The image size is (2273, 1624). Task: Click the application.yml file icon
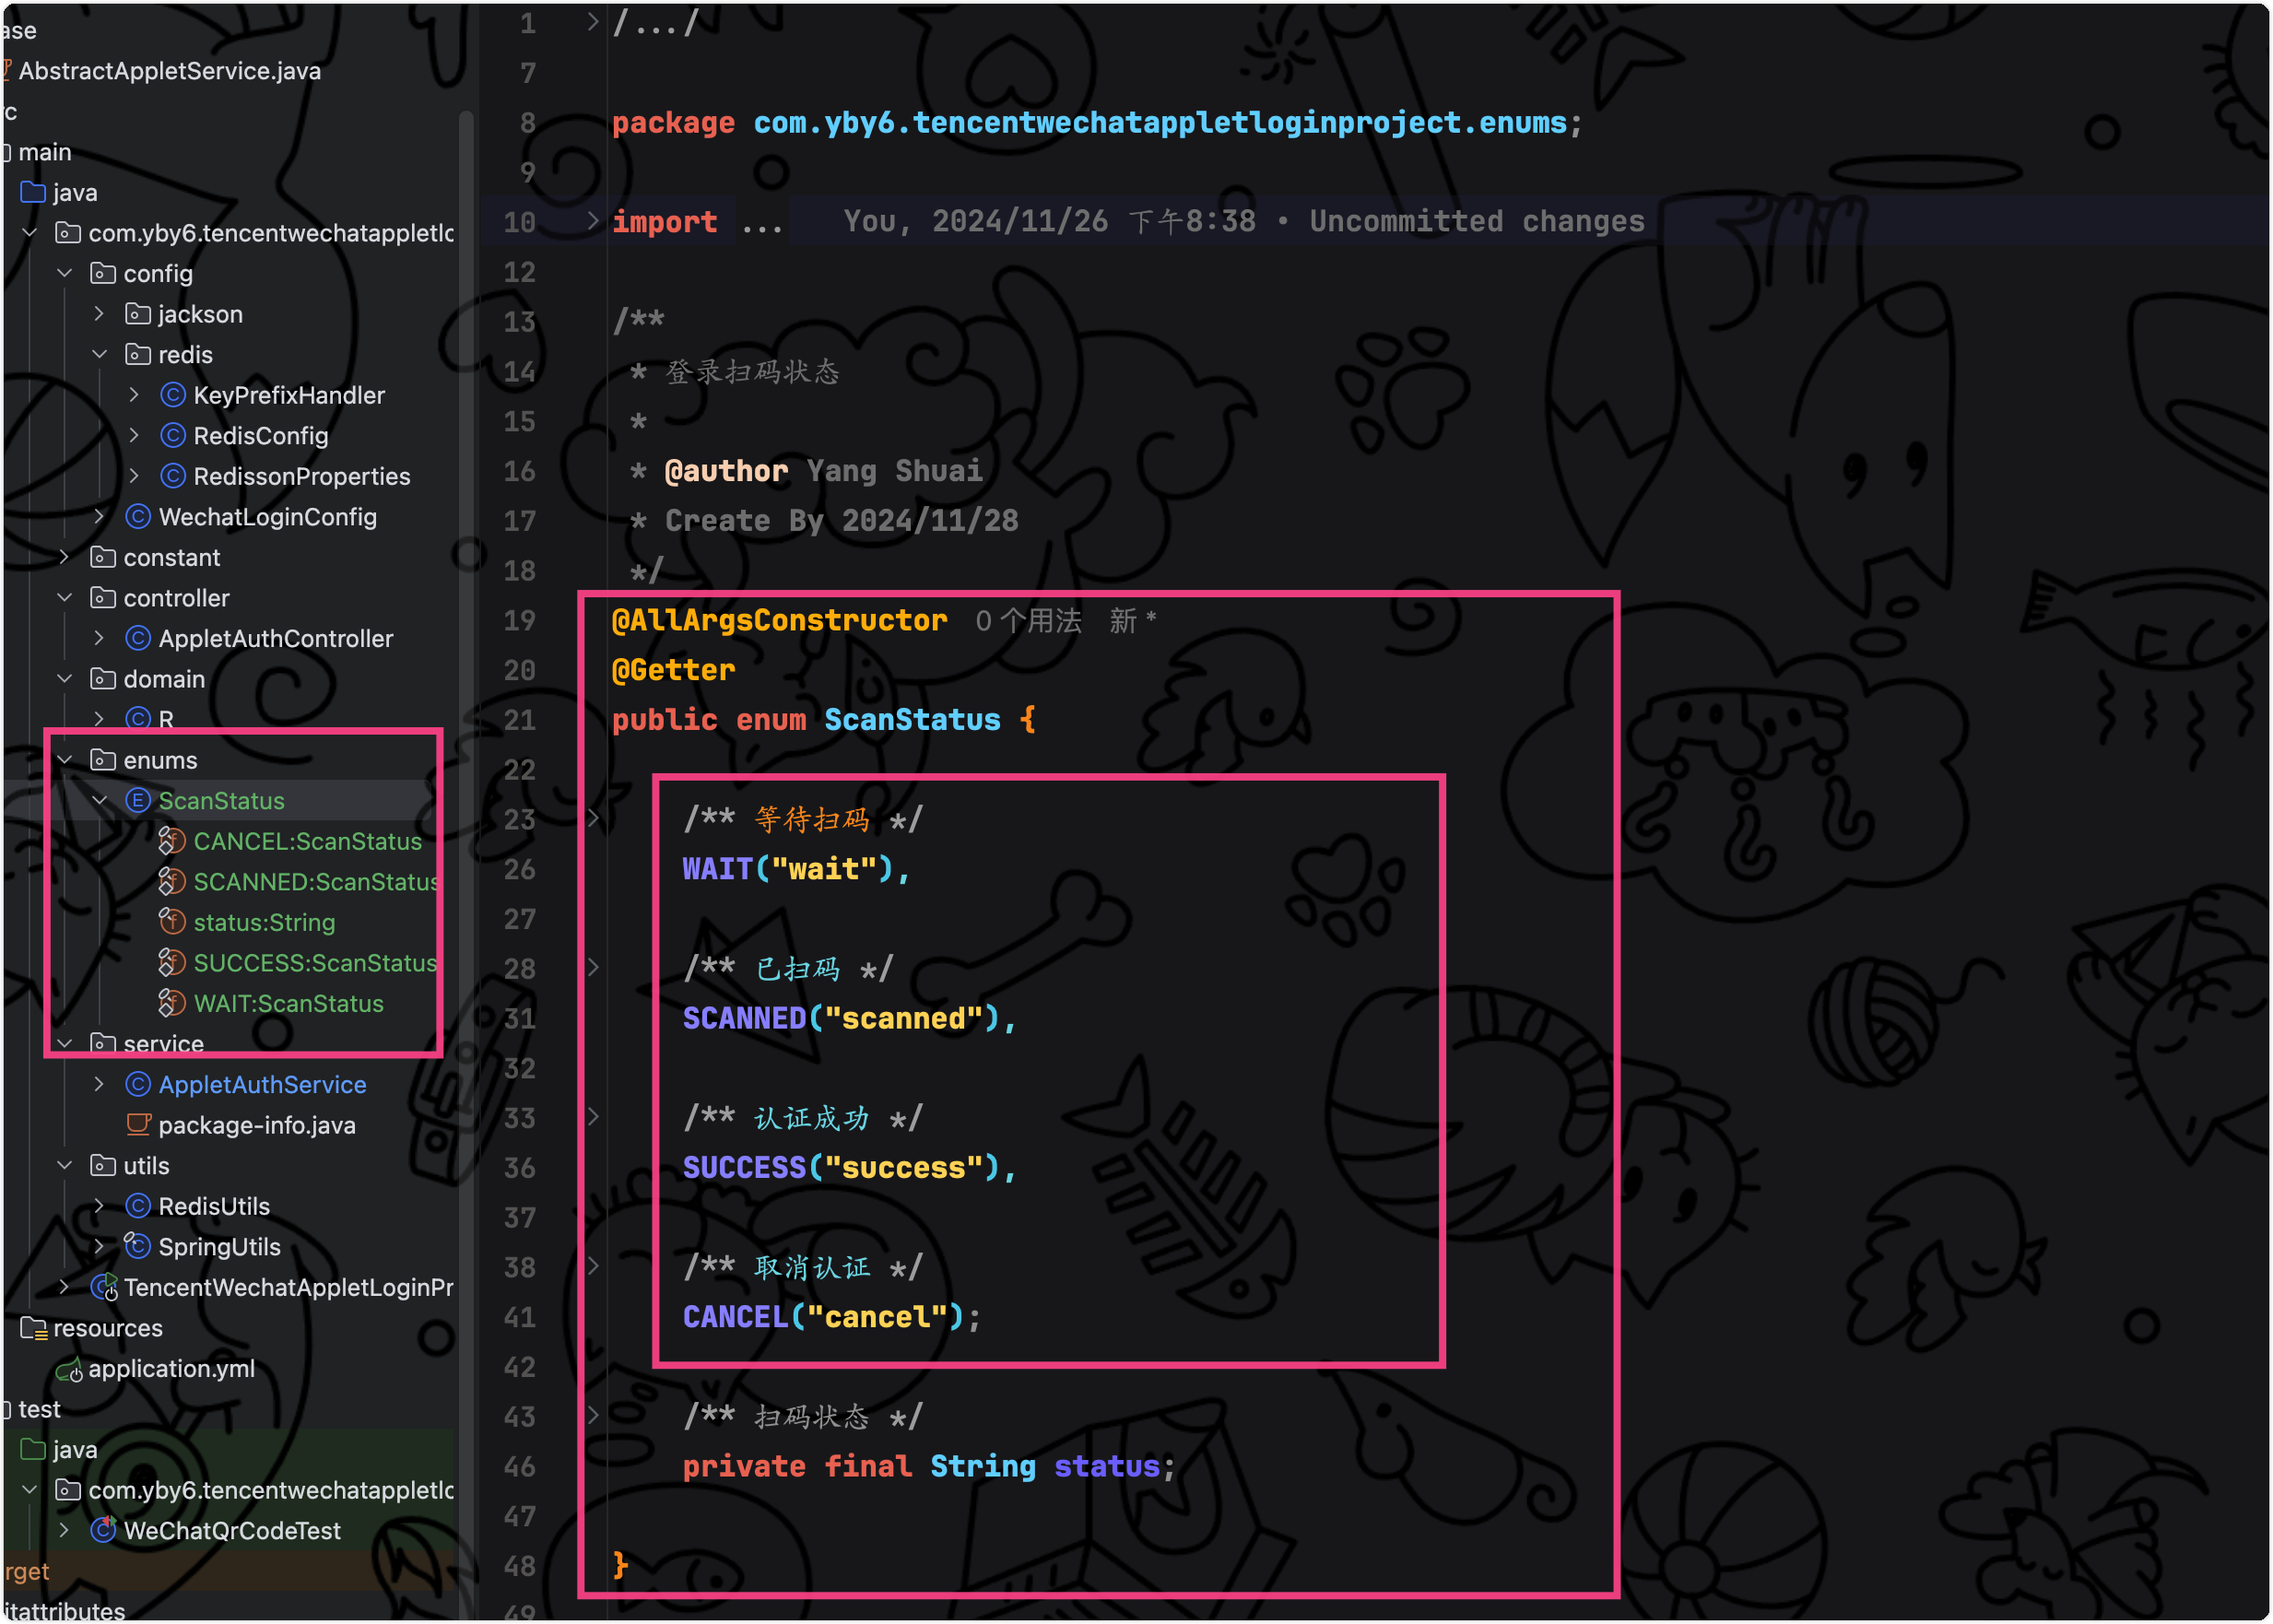pos(68,1369)
